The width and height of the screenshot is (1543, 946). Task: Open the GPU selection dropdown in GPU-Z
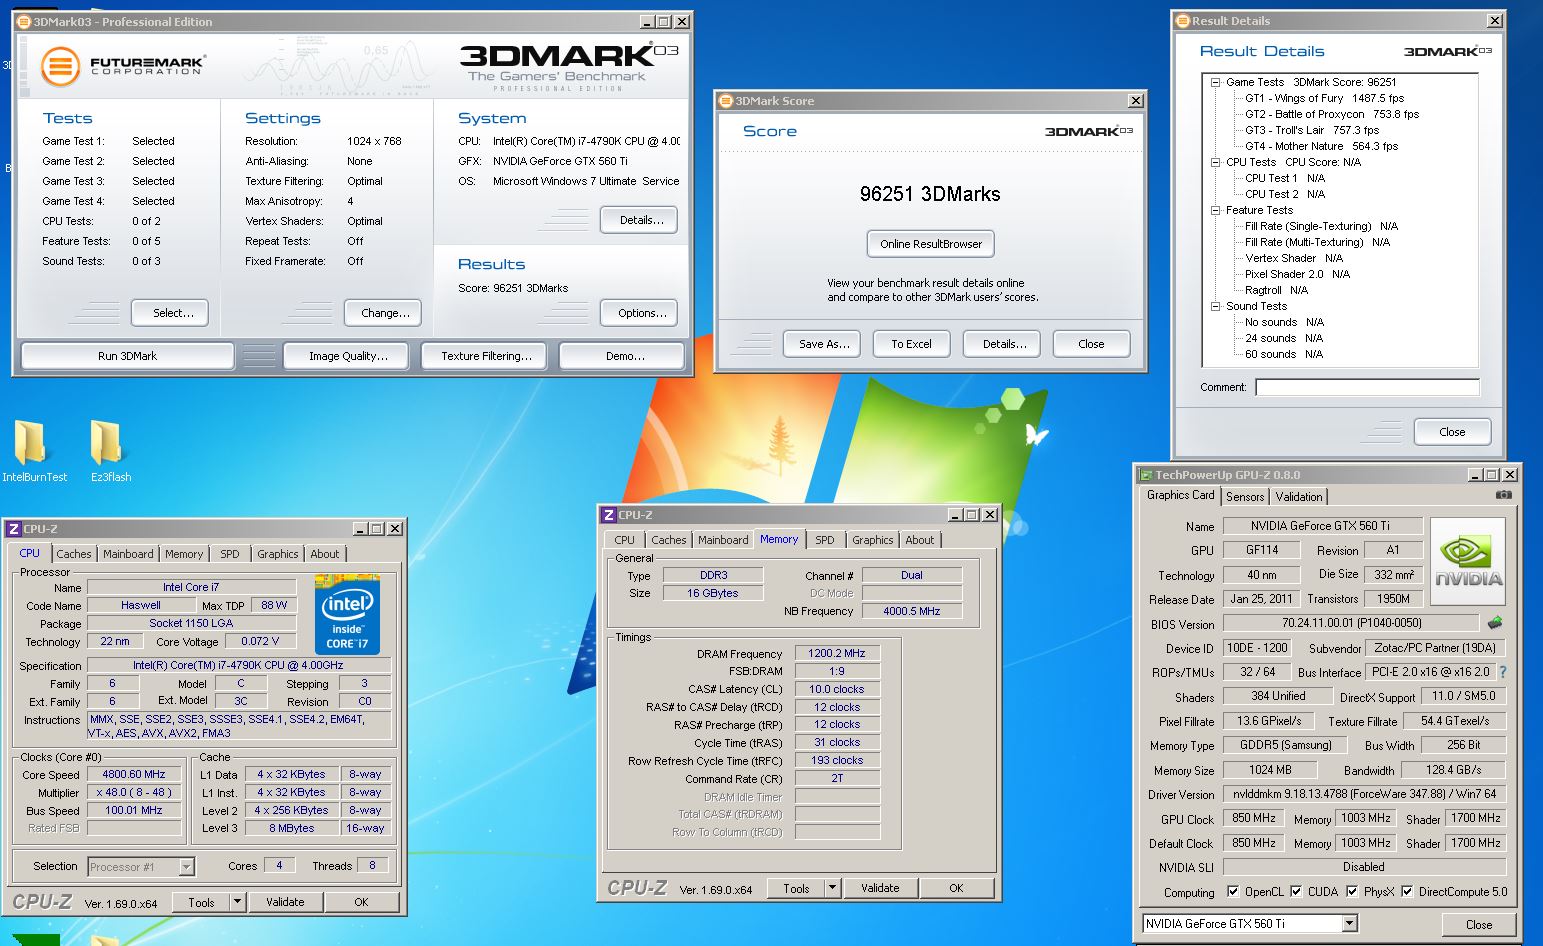(1350, 924)
